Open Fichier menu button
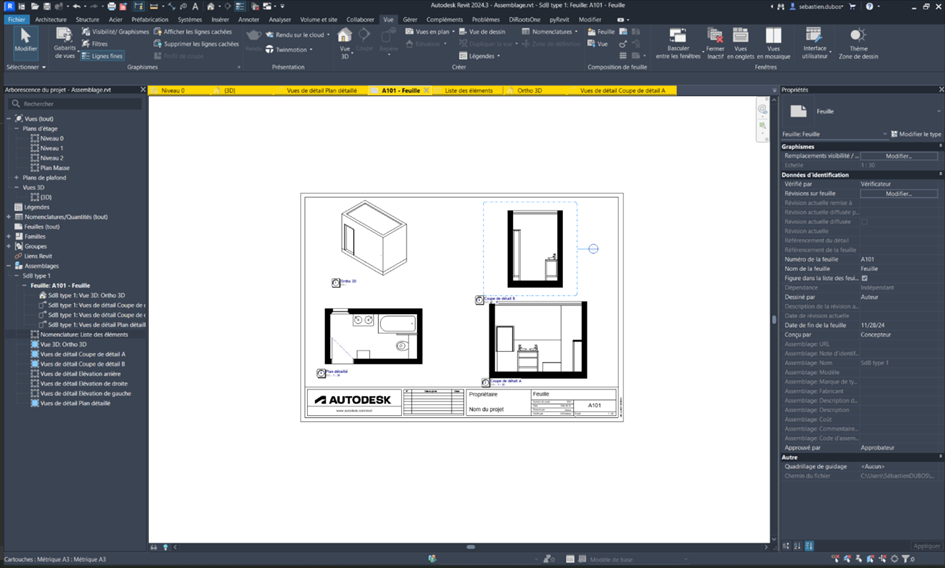This screenshot has height=568, width=945. pos(16,19)
